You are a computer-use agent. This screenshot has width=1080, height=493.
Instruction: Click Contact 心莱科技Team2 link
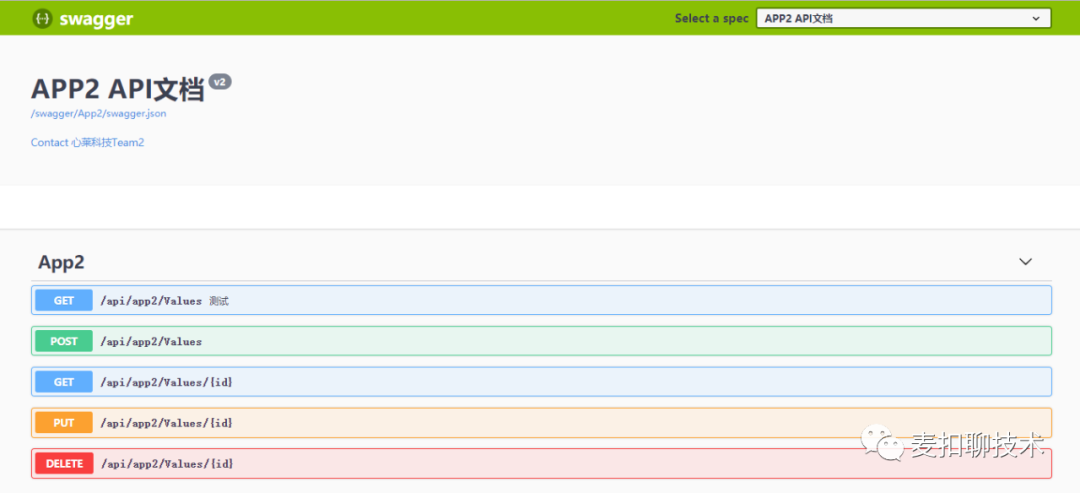[87, 143]
